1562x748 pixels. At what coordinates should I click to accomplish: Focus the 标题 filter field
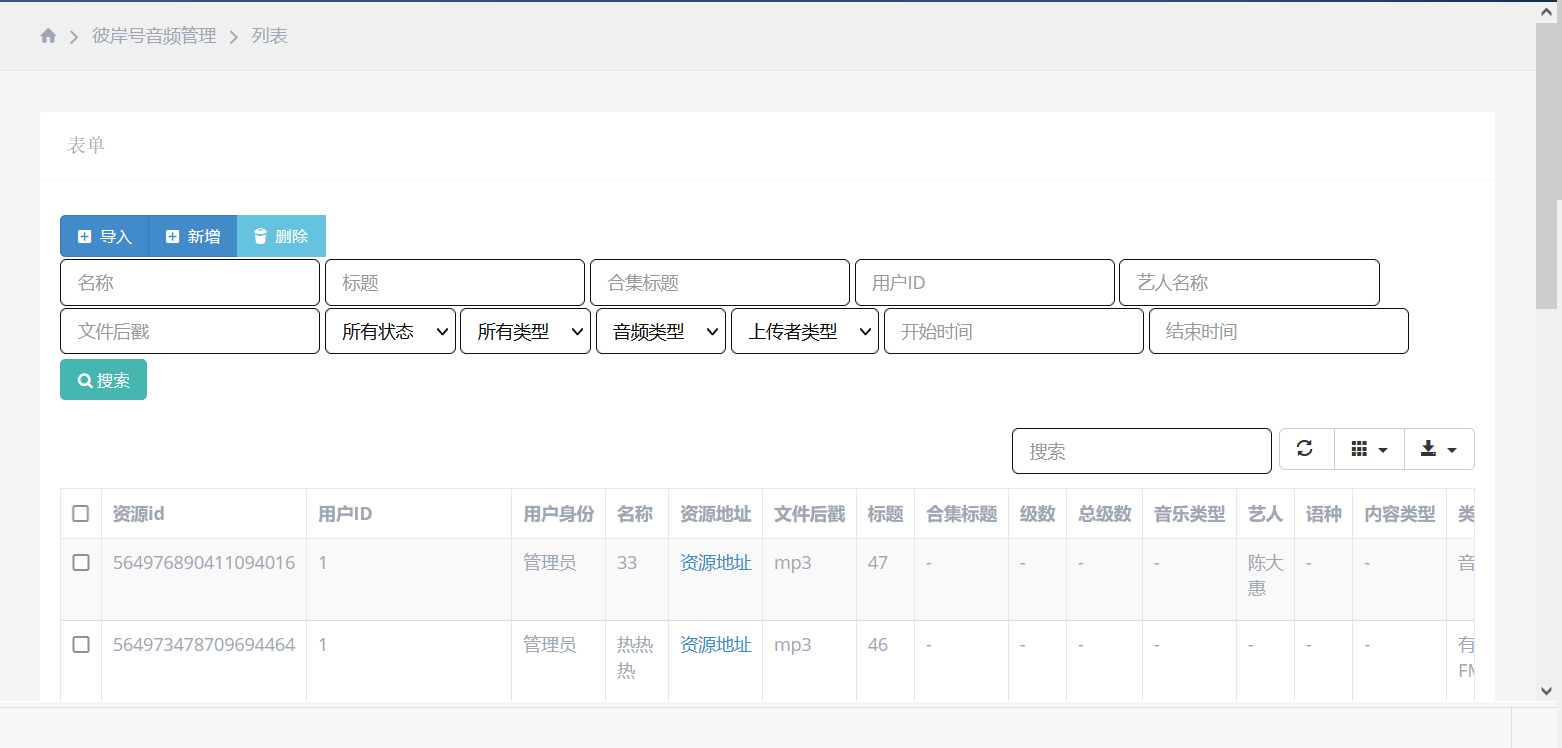[455, 283]
